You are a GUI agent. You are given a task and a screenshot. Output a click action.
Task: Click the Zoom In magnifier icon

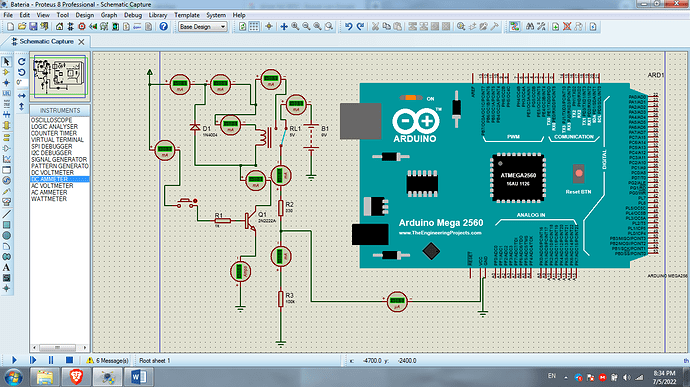(x=295, y=26)
